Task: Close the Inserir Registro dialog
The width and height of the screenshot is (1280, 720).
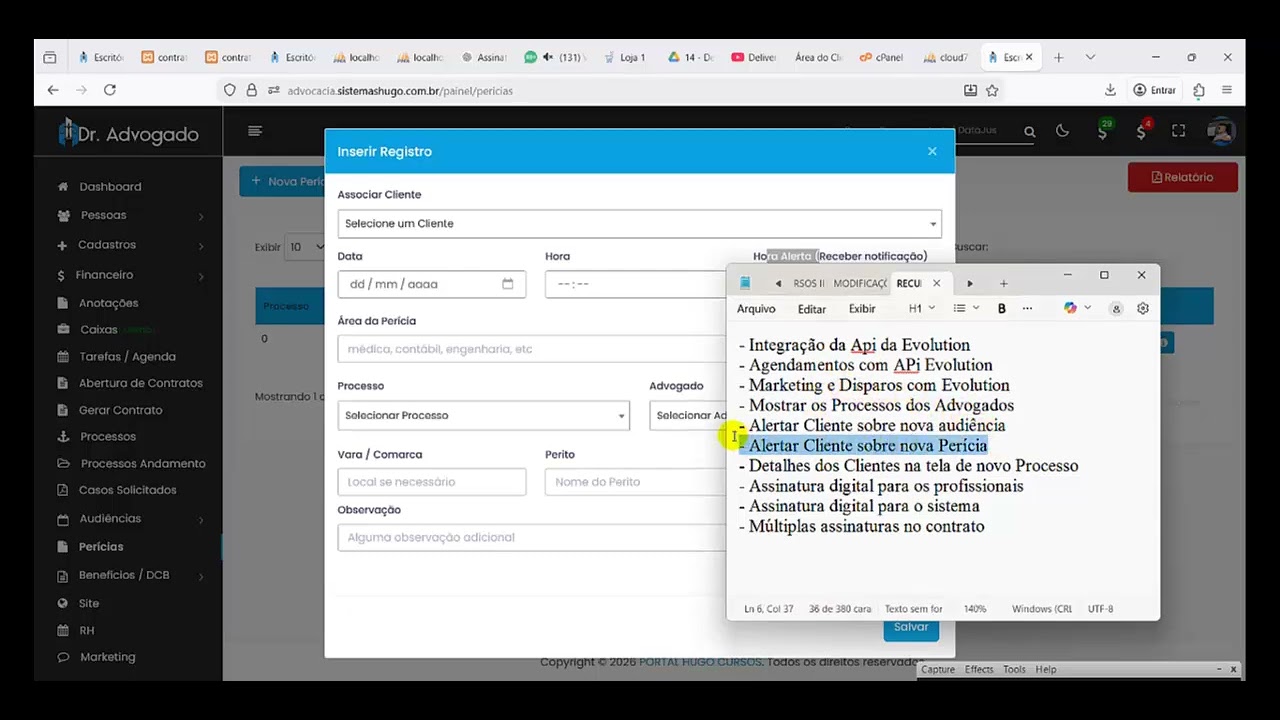Action: coord(932,152)
